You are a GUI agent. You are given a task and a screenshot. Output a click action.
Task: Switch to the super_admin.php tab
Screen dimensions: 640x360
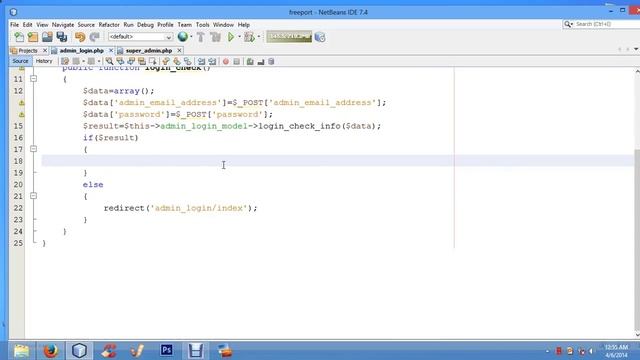click(149, 51)
